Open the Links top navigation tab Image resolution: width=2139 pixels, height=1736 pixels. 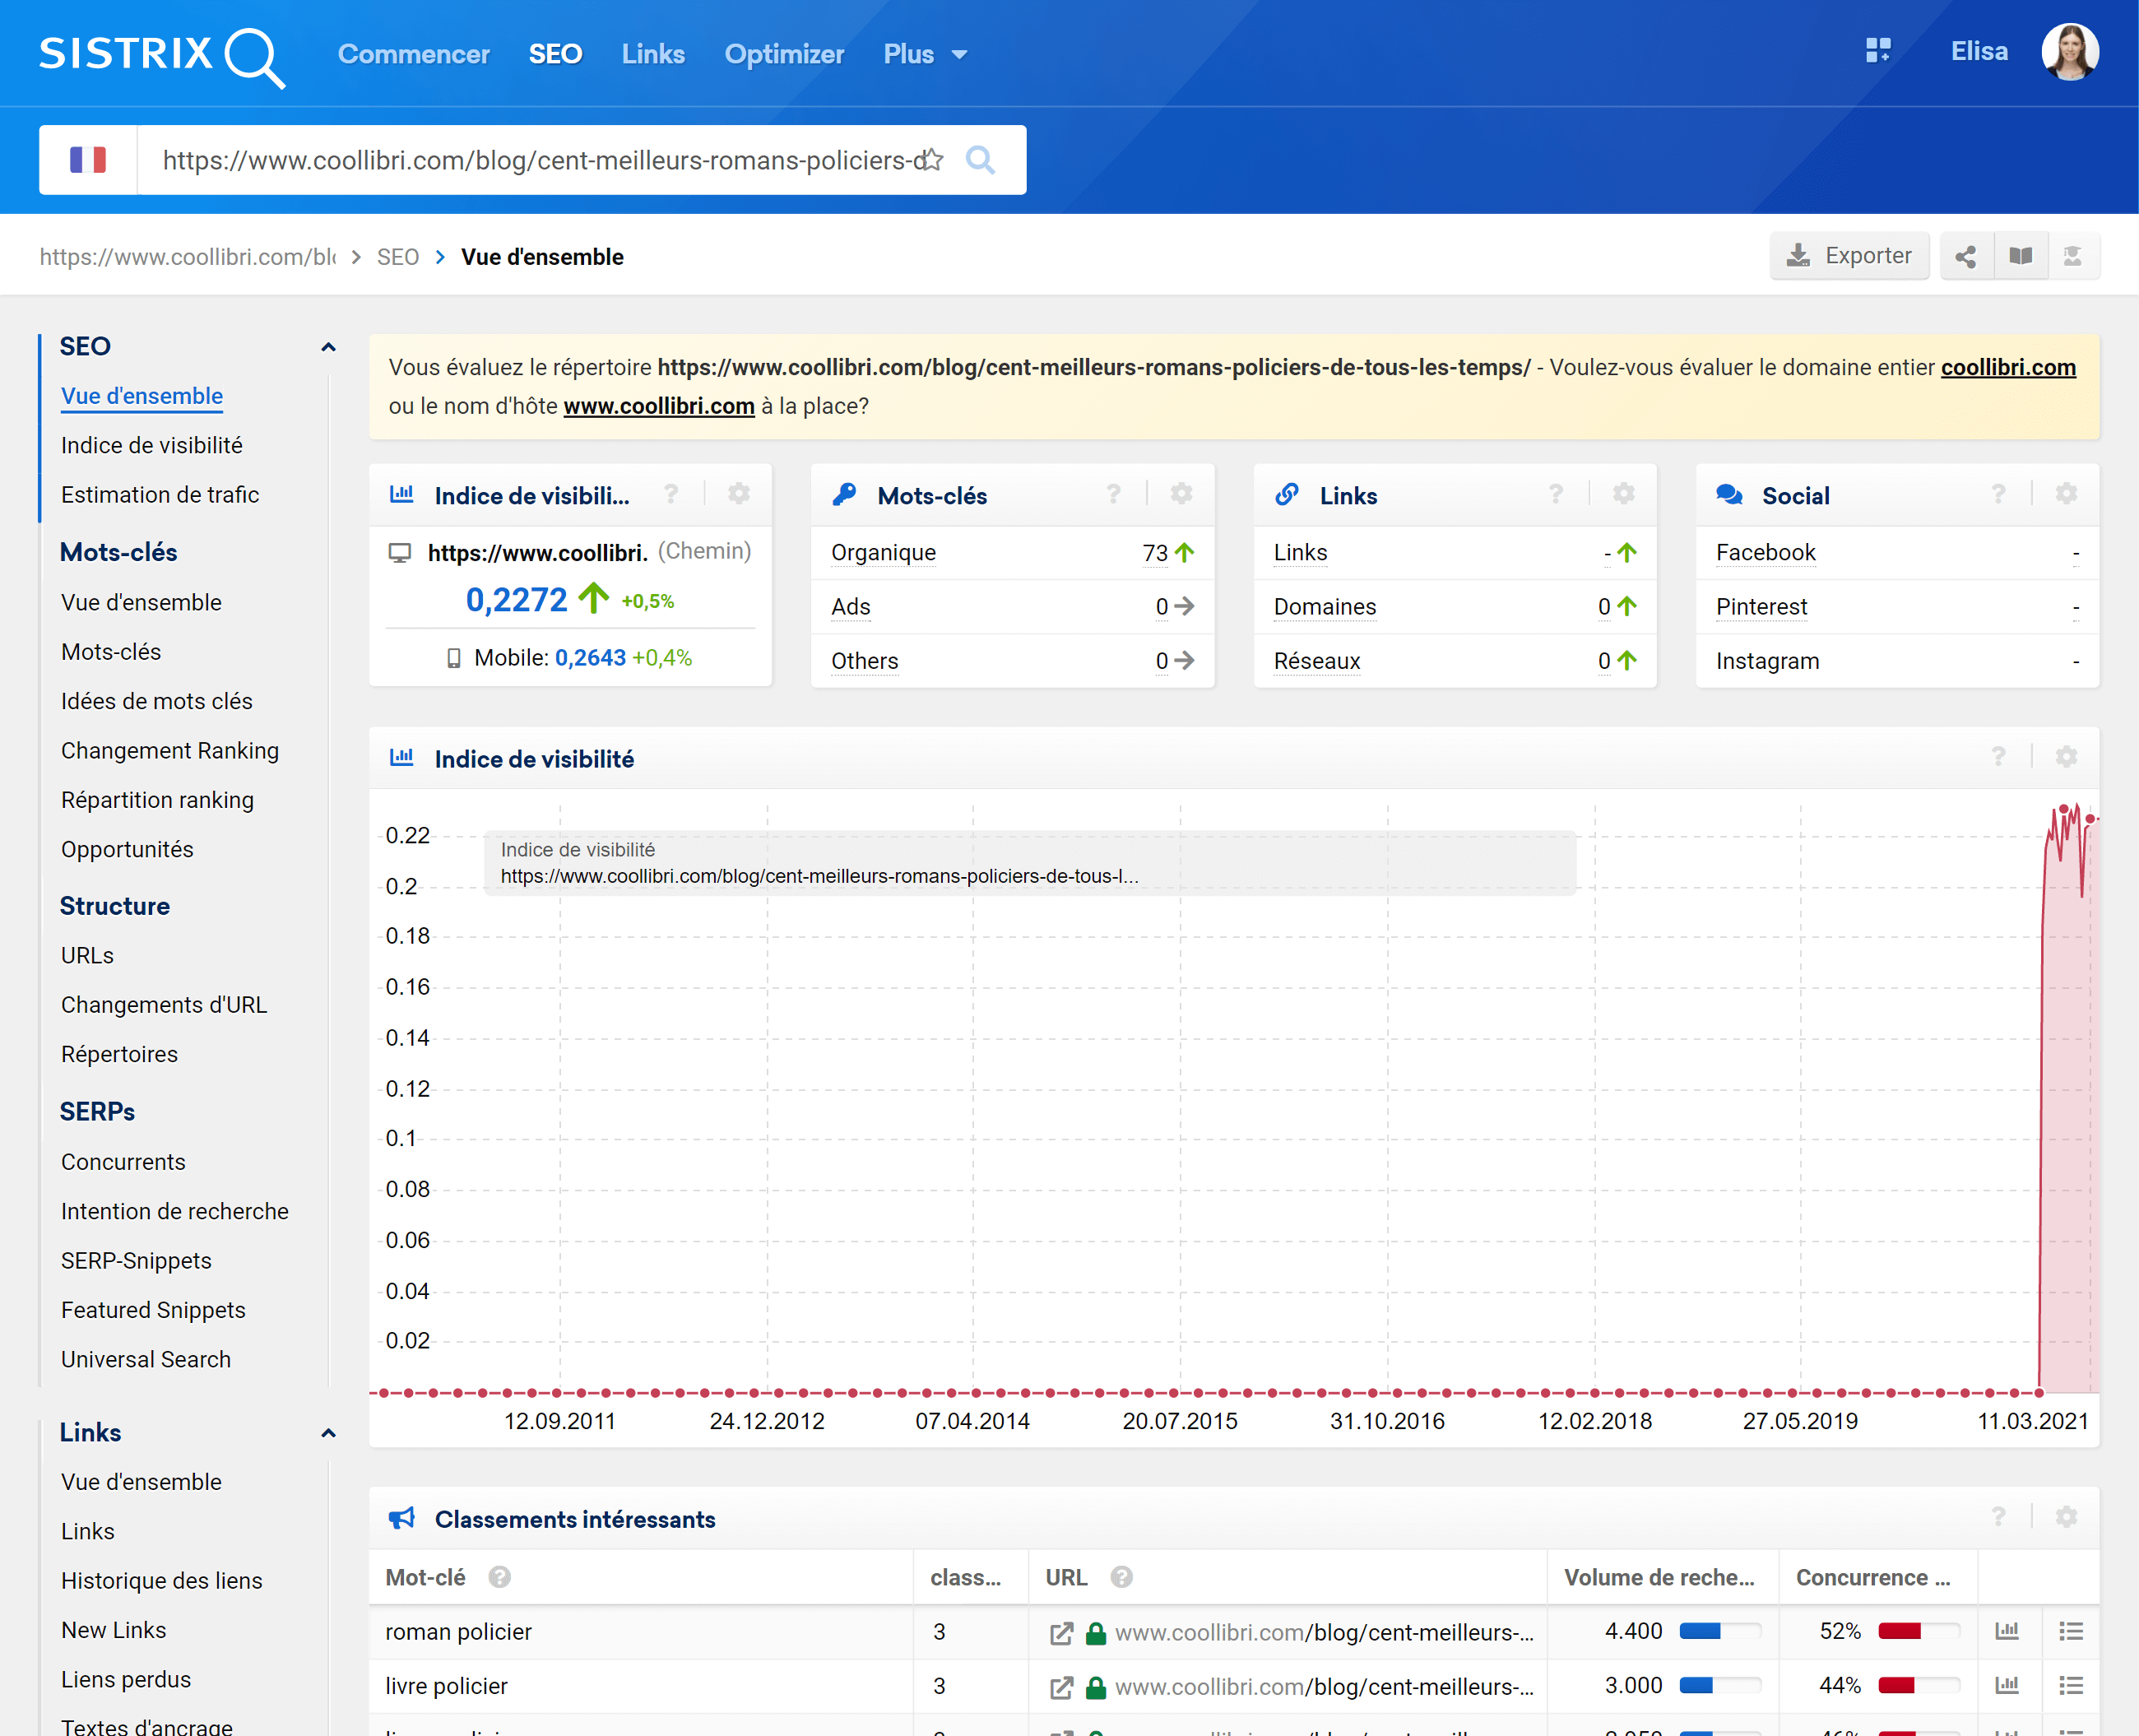click(653, 54)
